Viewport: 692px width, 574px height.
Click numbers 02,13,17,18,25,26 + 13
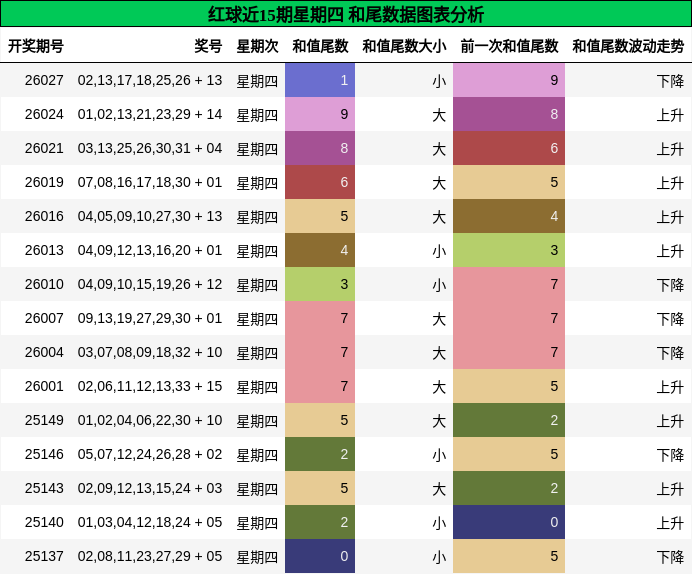(150, 80)
